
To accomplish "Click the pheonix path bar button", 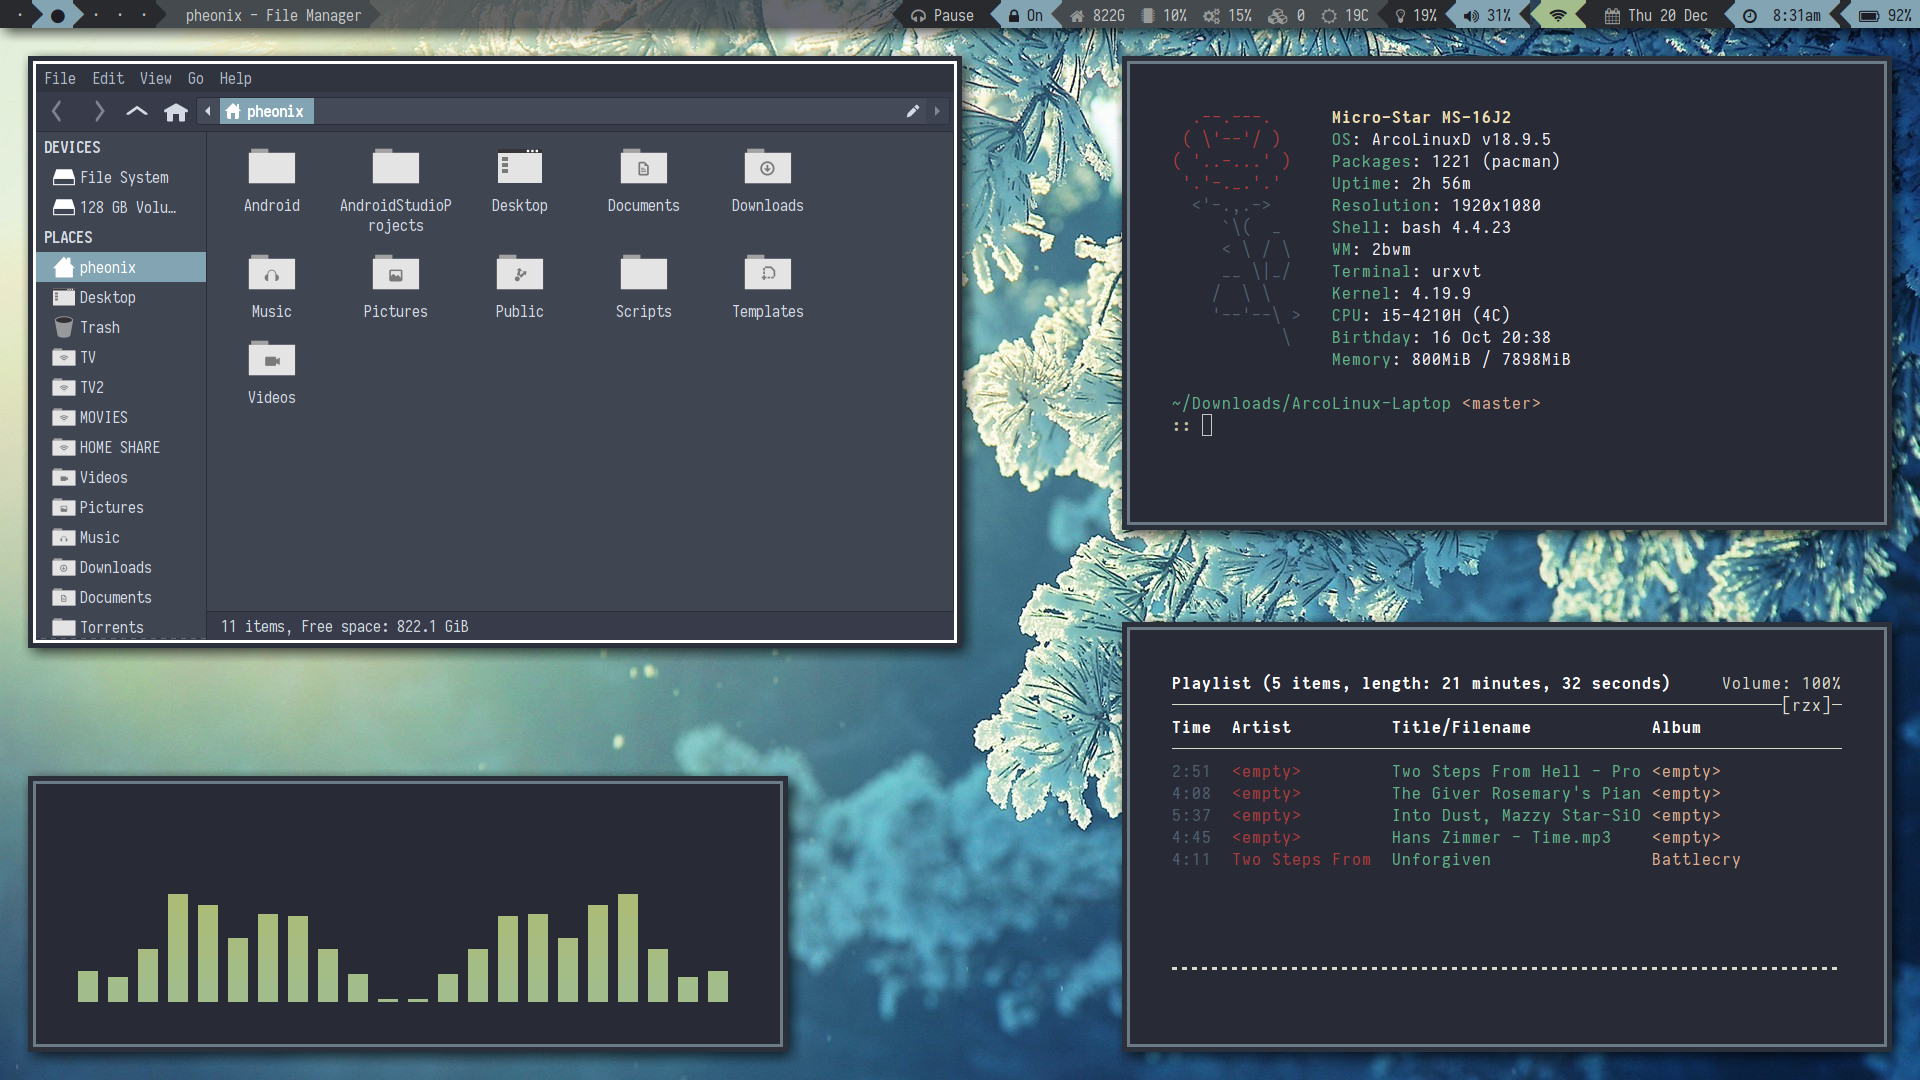I will click(x=266, y=112).
